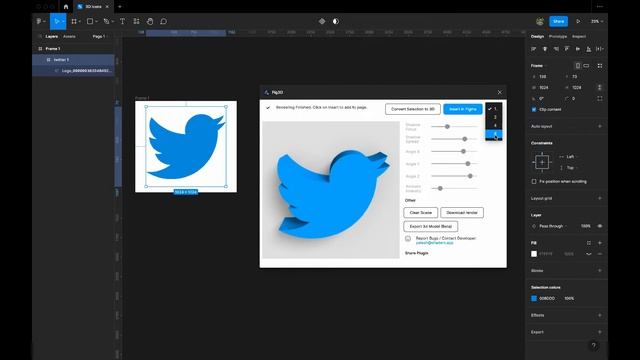Click independent corners icon
This screenshot has width=640, height=360.
pyautogui.click(x=600, y=98)
